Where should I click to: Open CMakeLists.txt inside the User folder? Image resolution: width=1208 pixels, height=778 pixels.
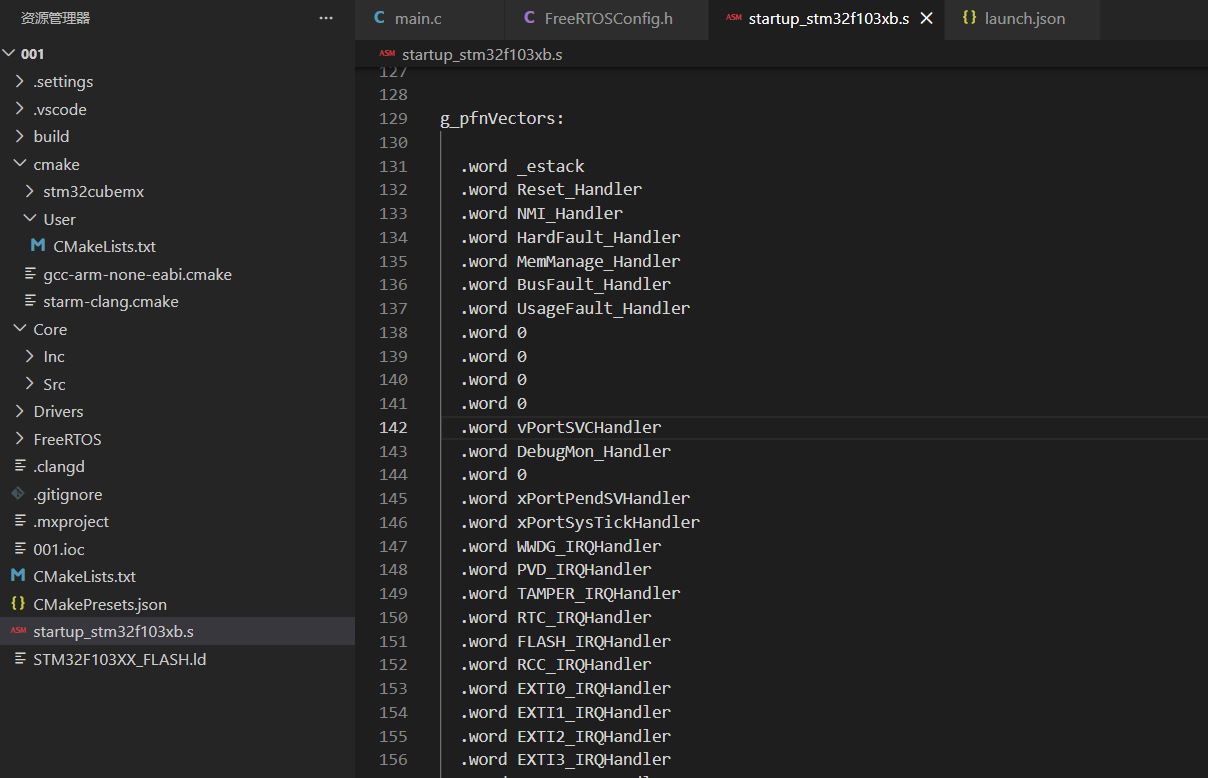tap(104, 246)
